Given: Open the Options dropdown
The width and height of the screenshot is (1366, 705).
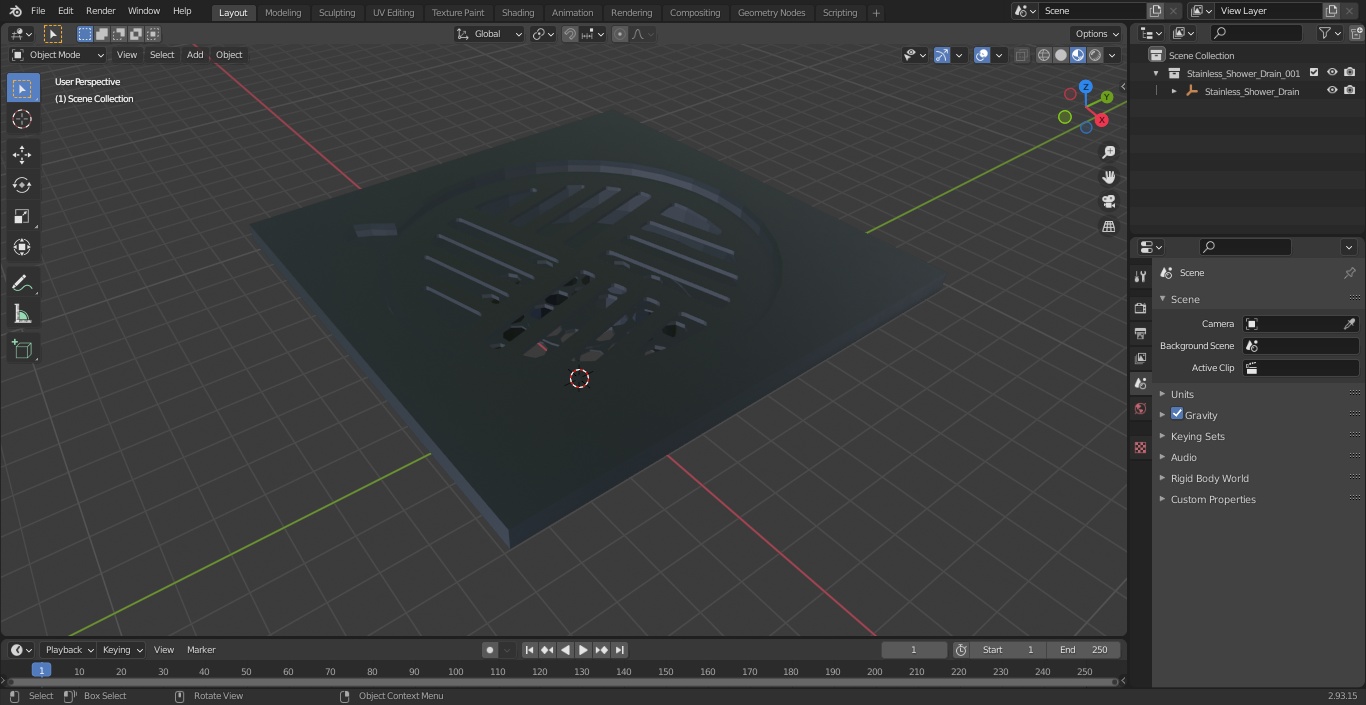Looking at the screenshot, I should (1097, 34).
